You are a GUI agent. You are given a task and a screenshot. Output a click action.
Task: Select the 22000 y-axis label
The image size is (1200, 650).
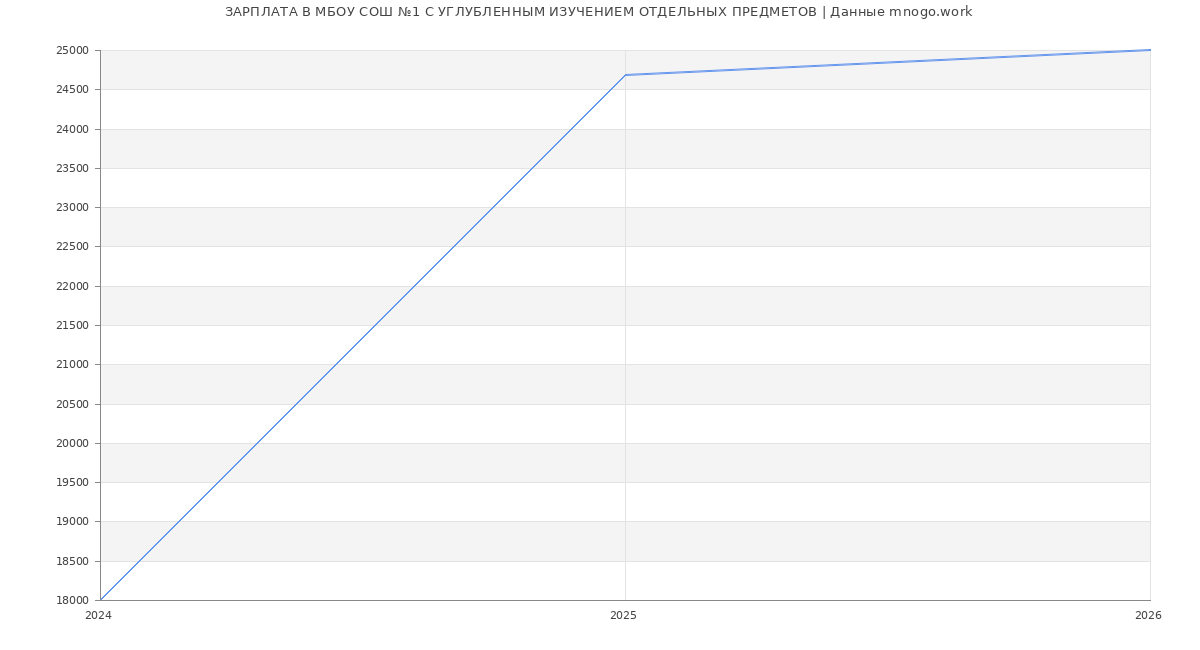72,287
